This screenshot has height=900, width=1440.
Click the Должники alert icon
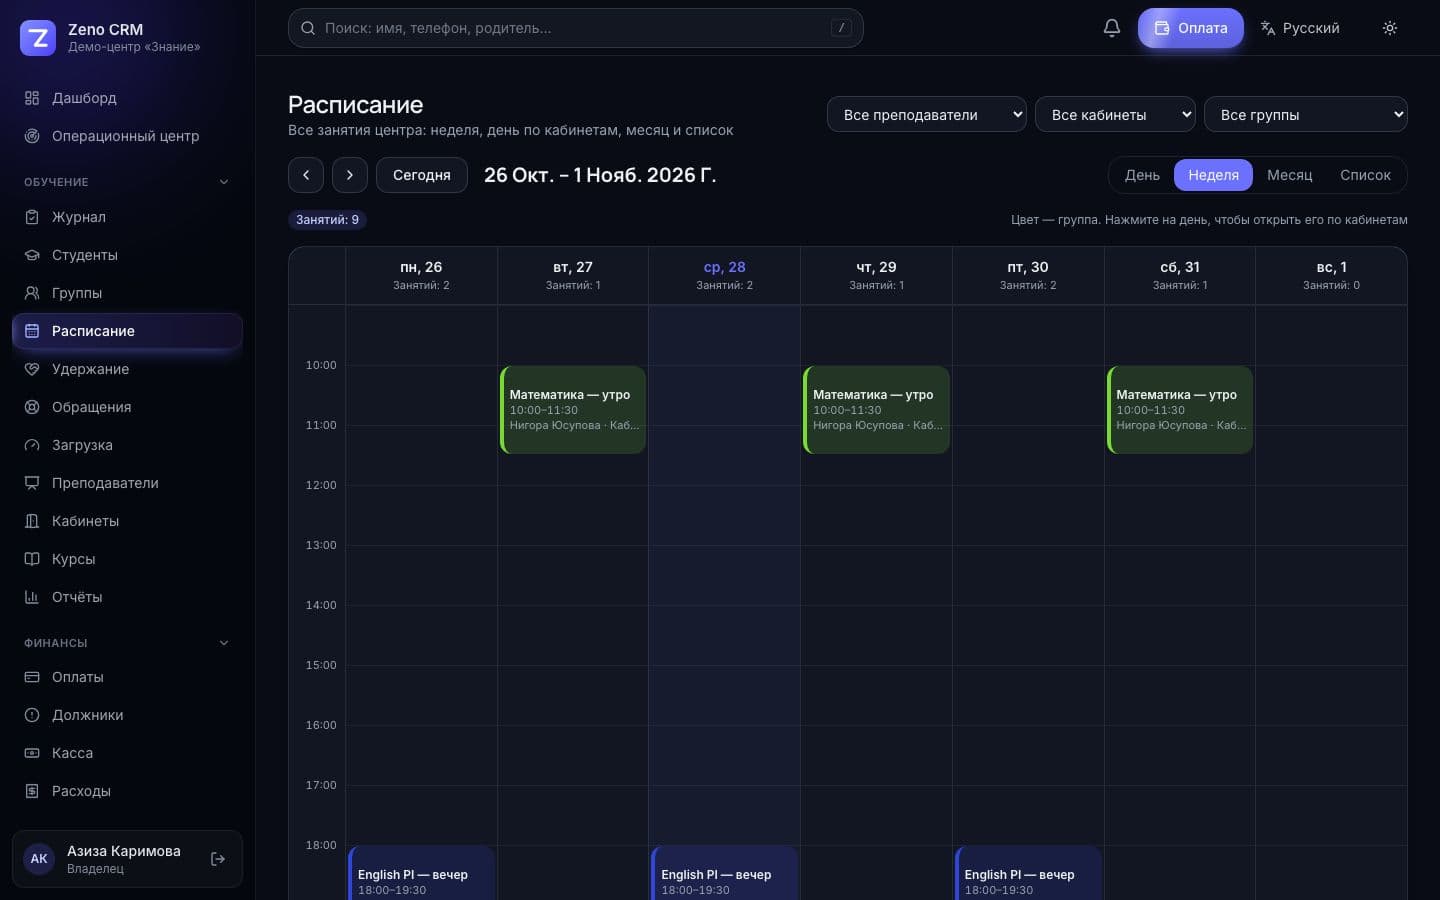(x=32, y=715)
